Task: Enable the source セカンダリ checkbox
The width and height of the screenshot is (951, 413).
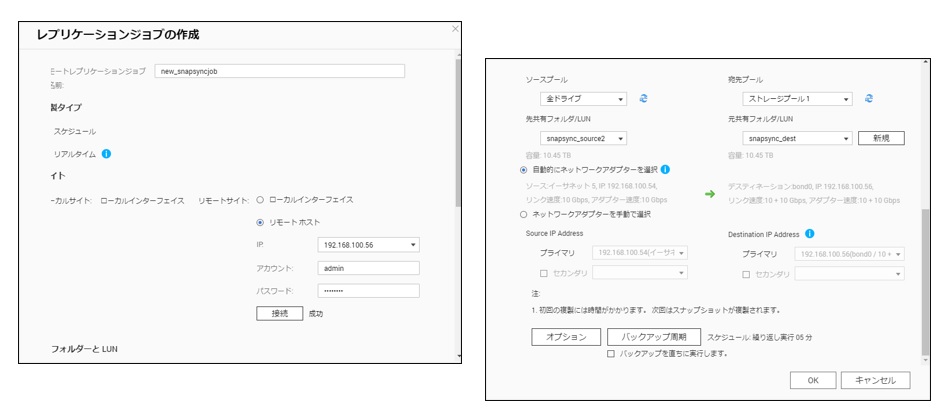Action: tap(543, 273)
